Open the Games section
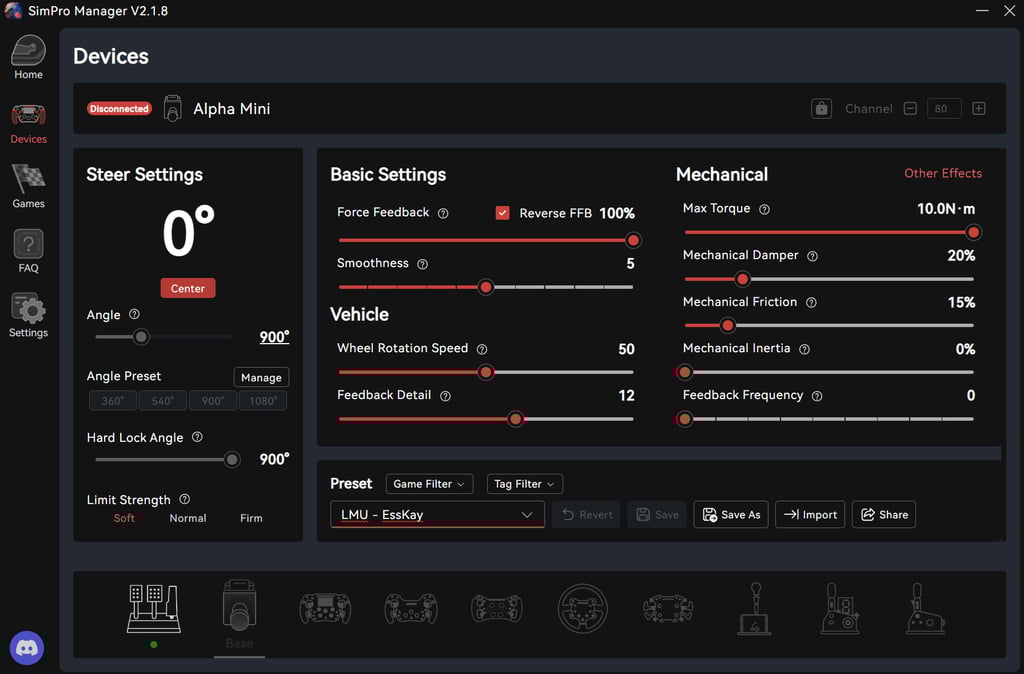This screenshot has width=1024, height=674. (28, 187)
